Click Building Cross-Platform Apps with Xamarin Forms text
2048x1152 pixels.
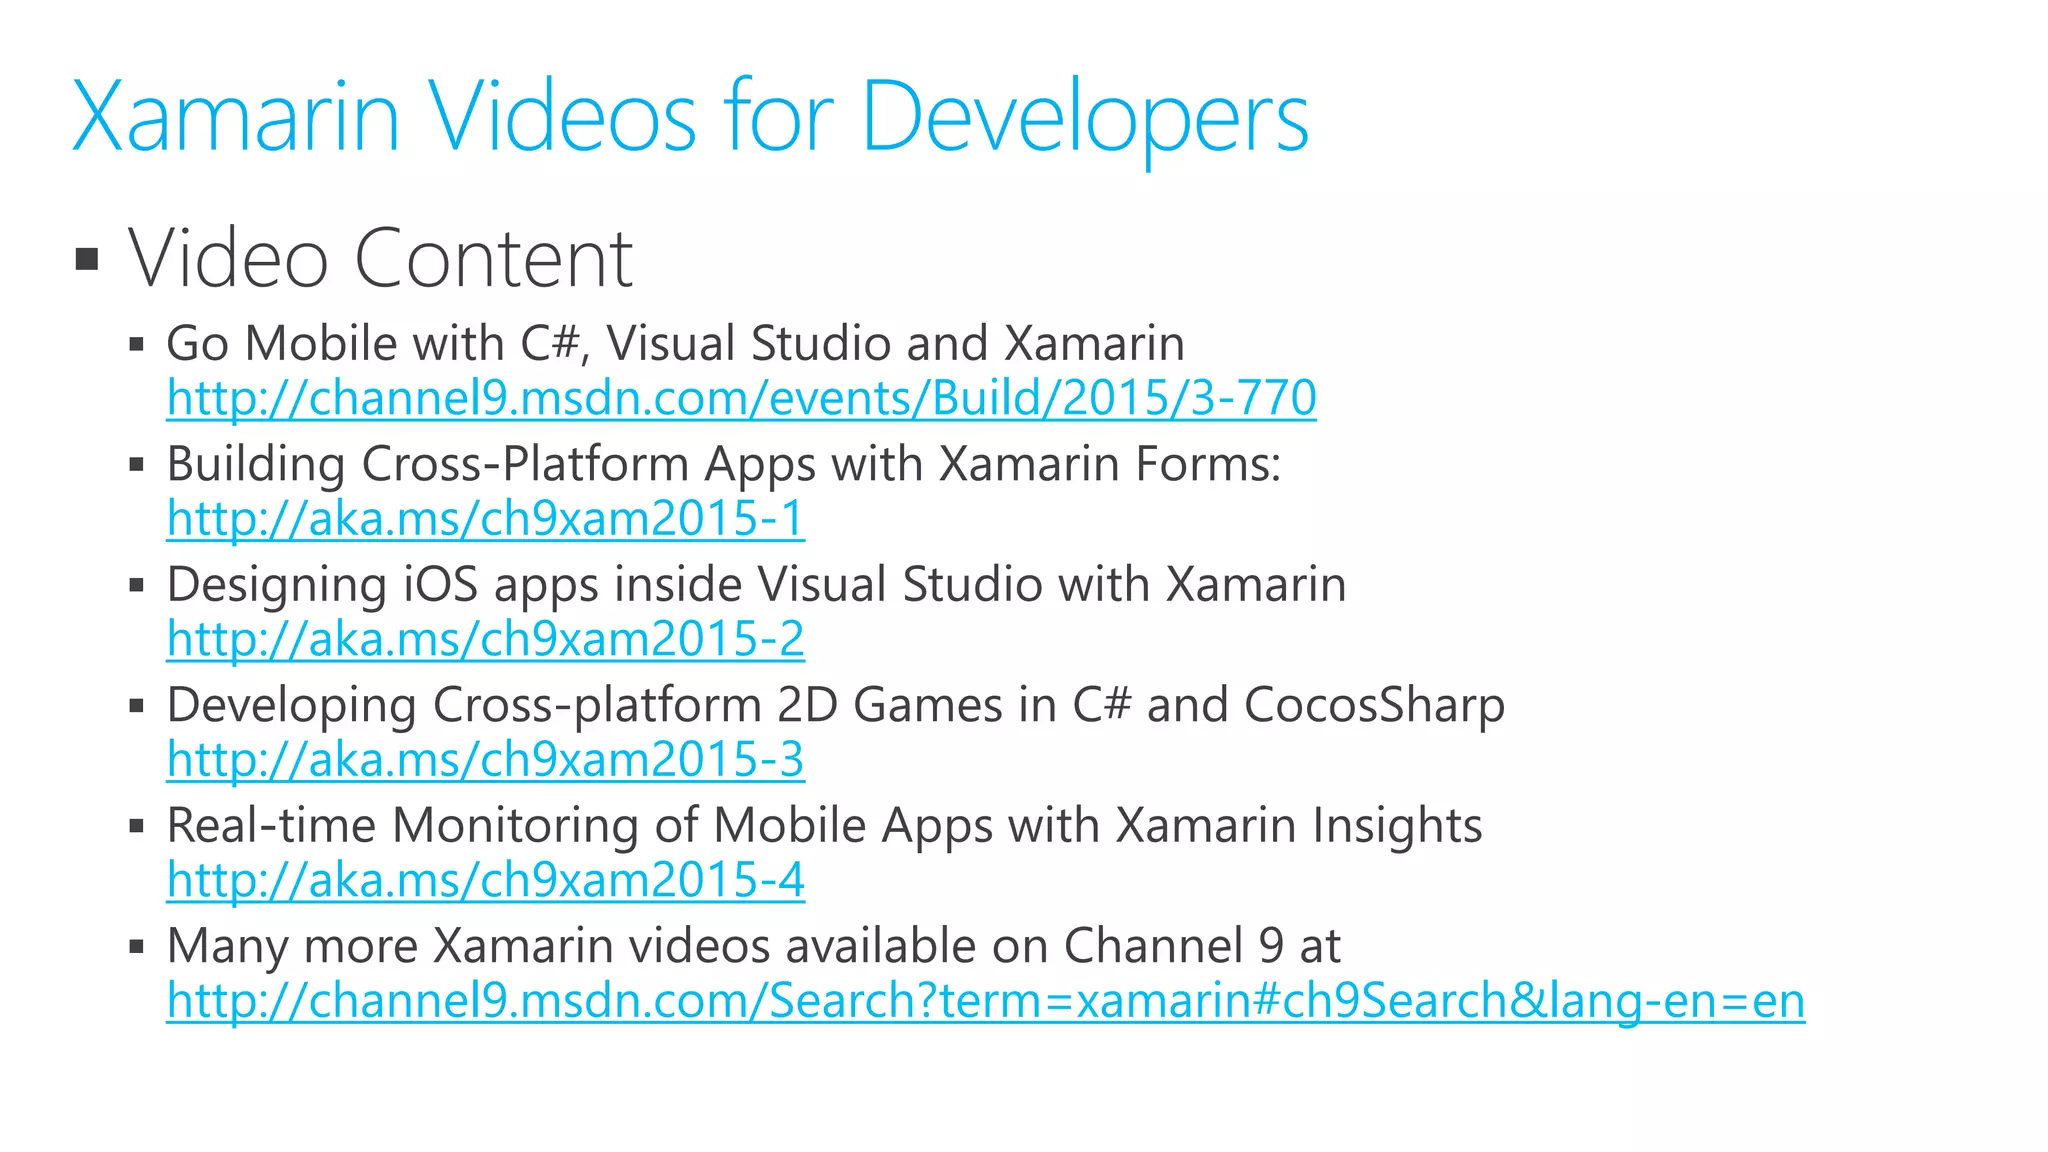click(x=723, y=464)
